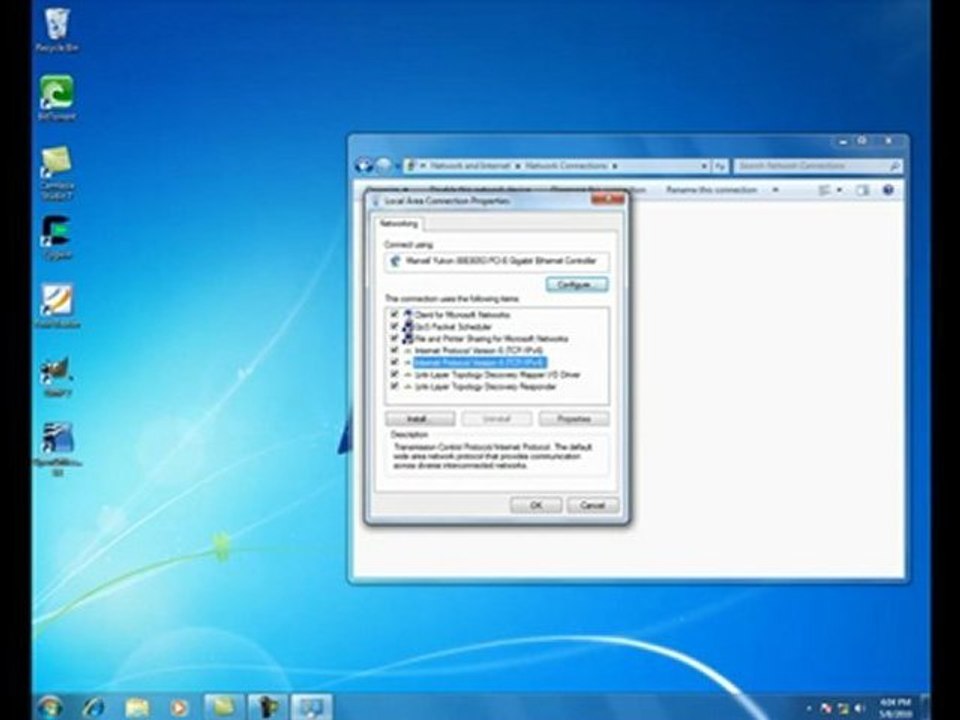This screenshot has height=720, width=960.
Task: Toggle the preview pane icon
Action: (x=862, y=190)
